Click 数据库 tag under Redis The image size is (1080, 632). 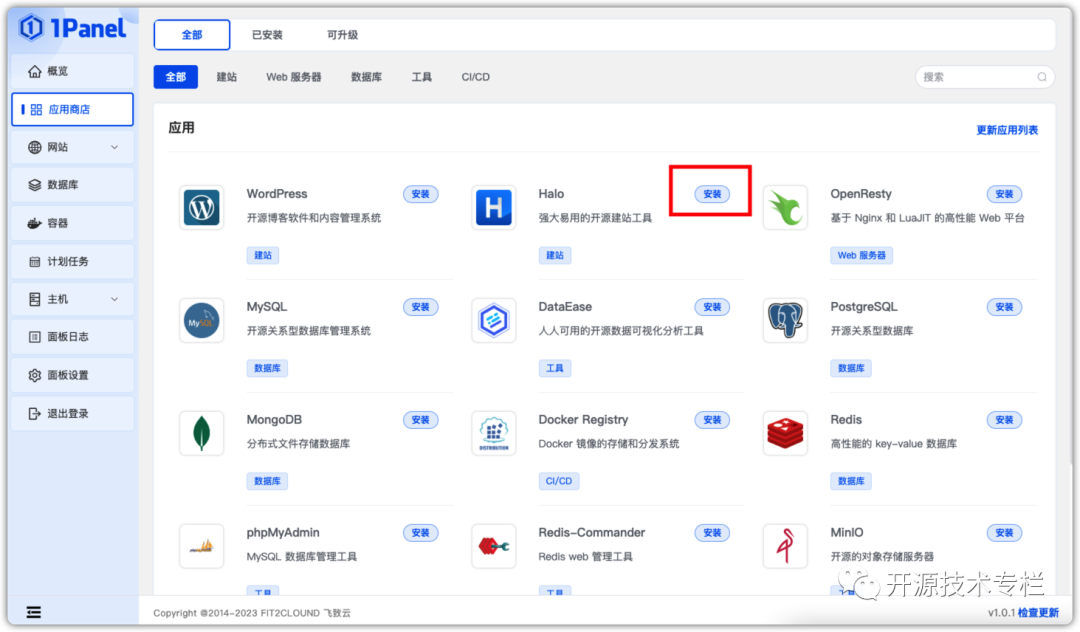(x=851, y=481)
